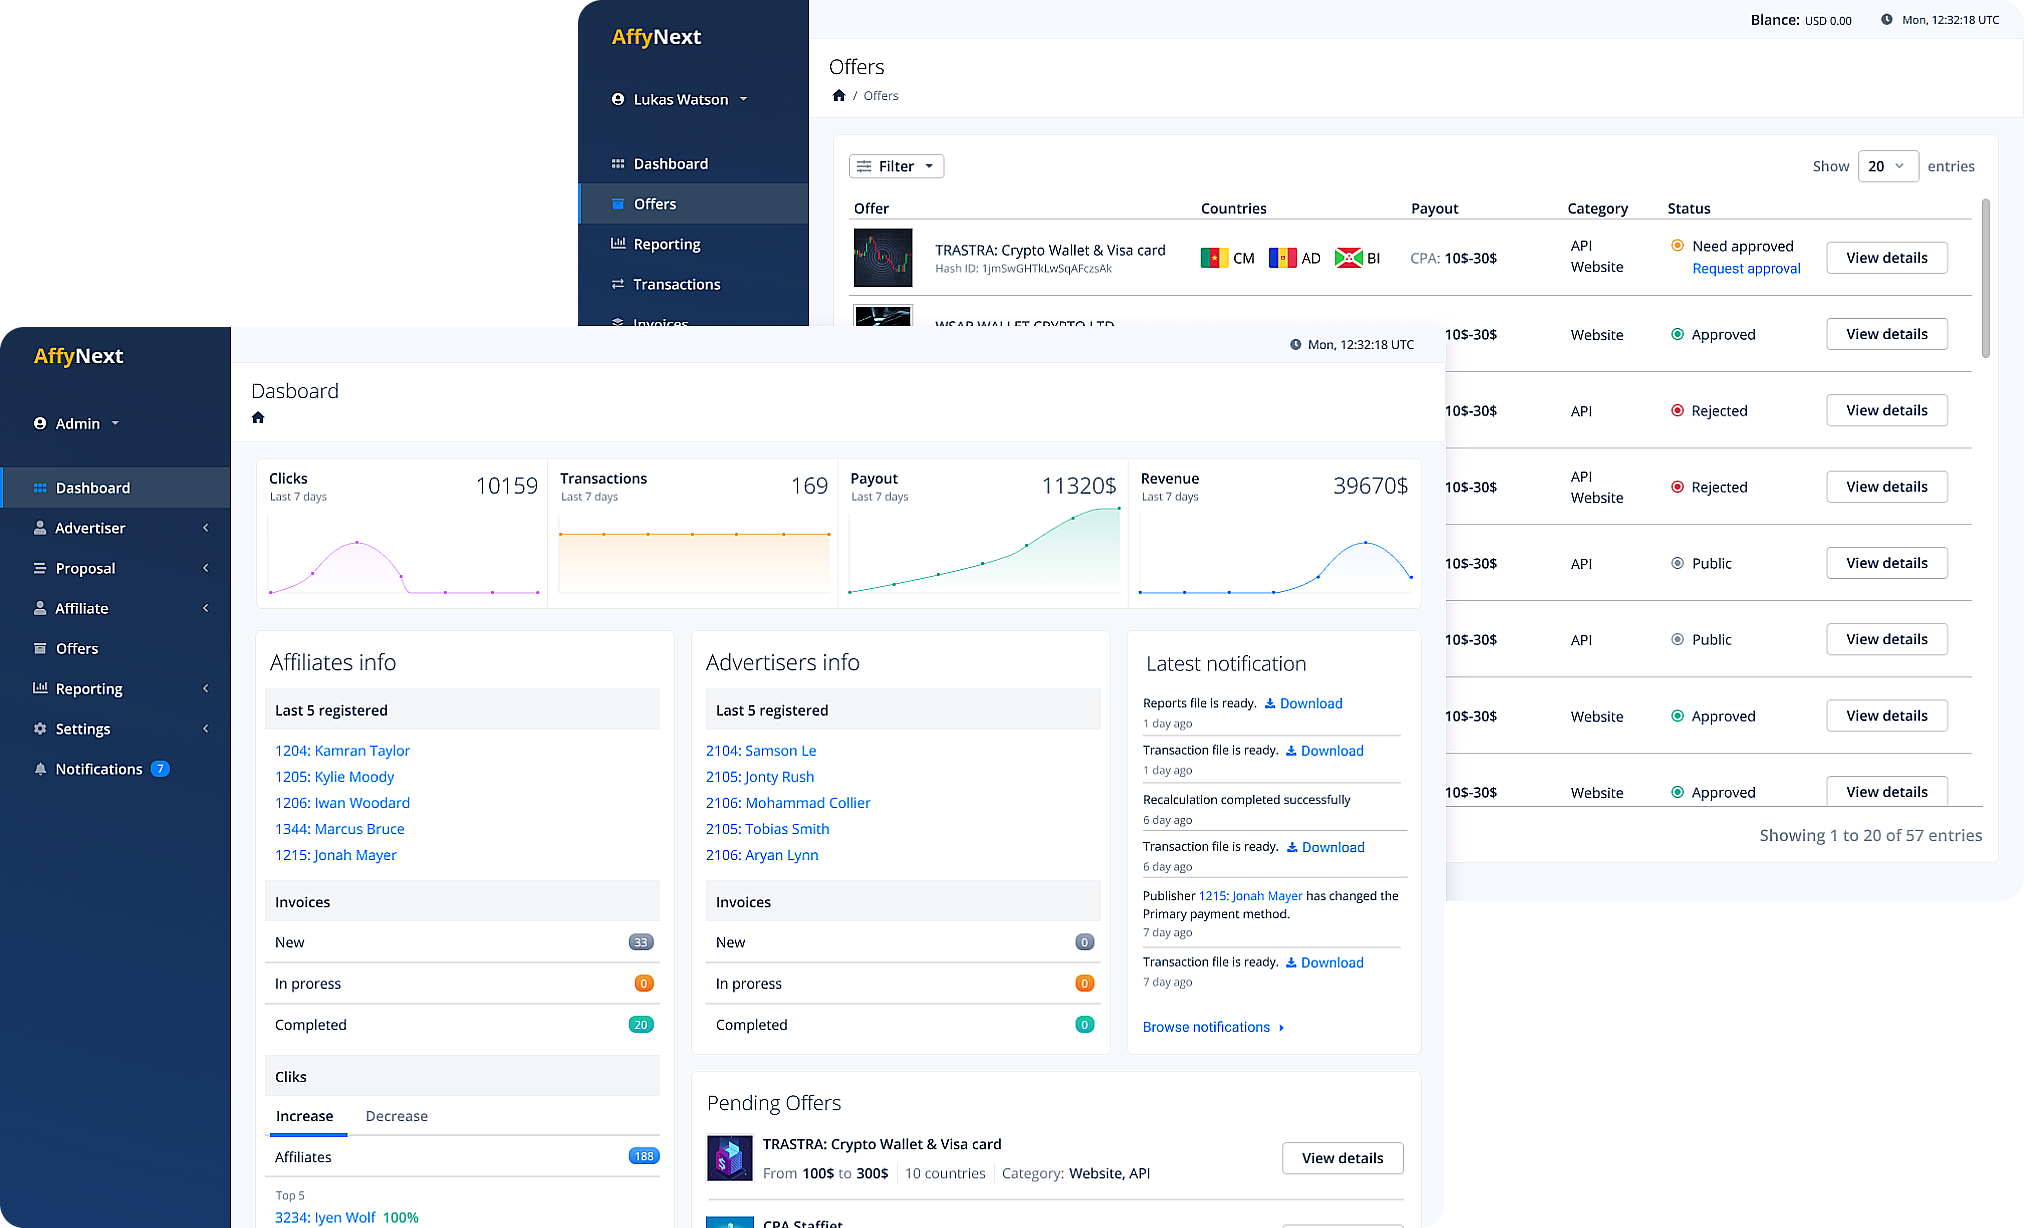Click Showing 1 to 20 of 57 entries
The width and height of the screenshot is (2024, 1228).
[1870, 836]
